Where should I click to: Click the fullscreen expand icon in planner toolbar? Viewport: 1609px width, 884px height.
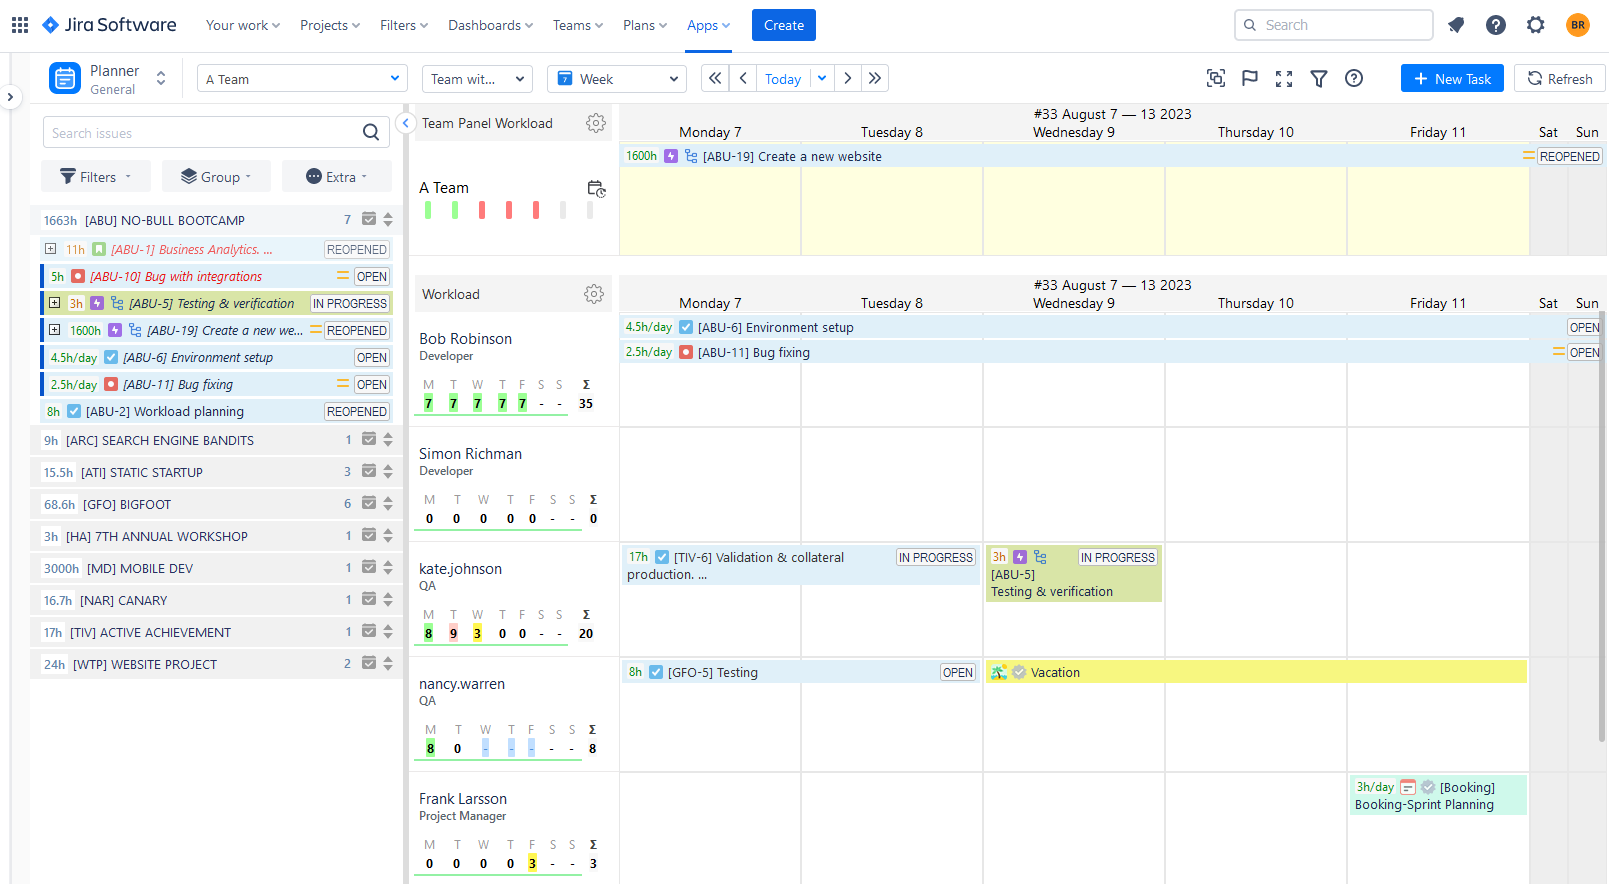coord(1284,79)
